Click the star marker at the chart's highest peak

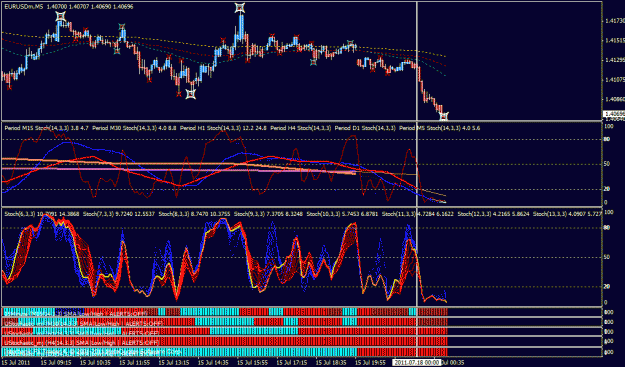click(240, 8)
